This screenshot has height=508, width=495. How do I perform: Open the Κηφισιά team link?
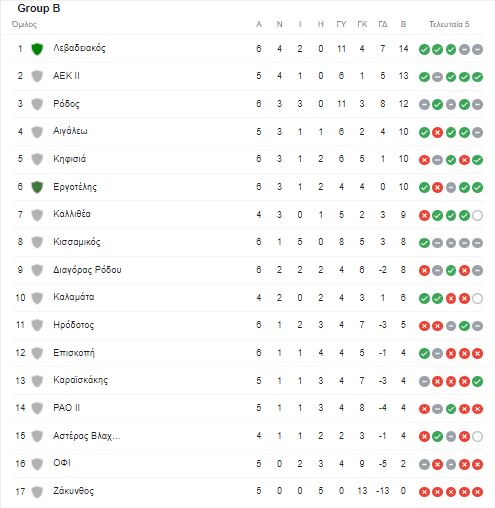(x=69, y=159)
